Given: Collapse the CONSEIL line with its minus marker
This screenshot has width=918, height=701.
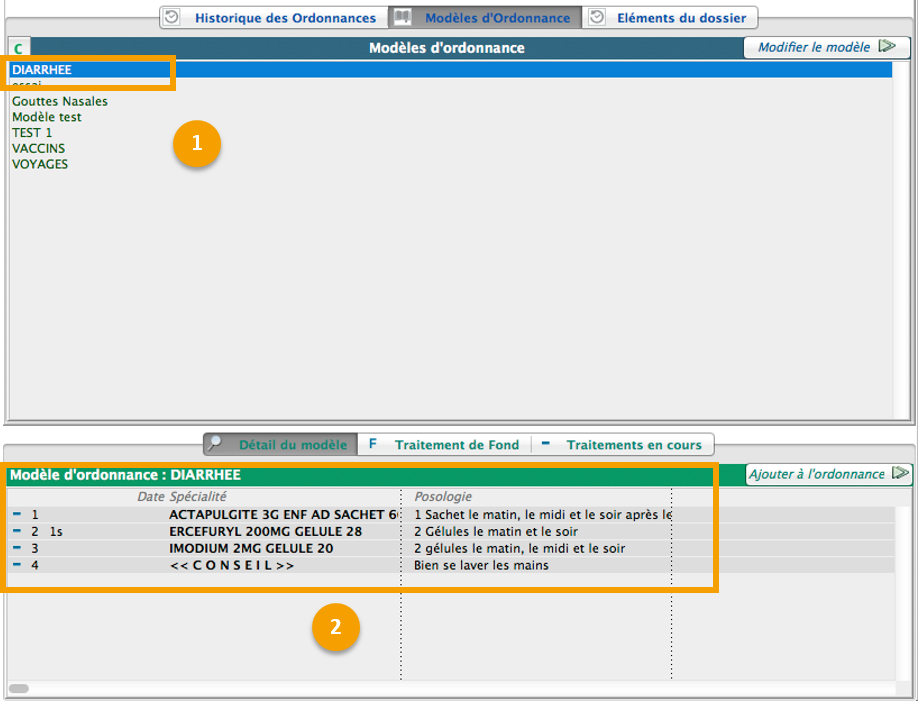Looking at the screenshot, I should (x=17, y=565).
